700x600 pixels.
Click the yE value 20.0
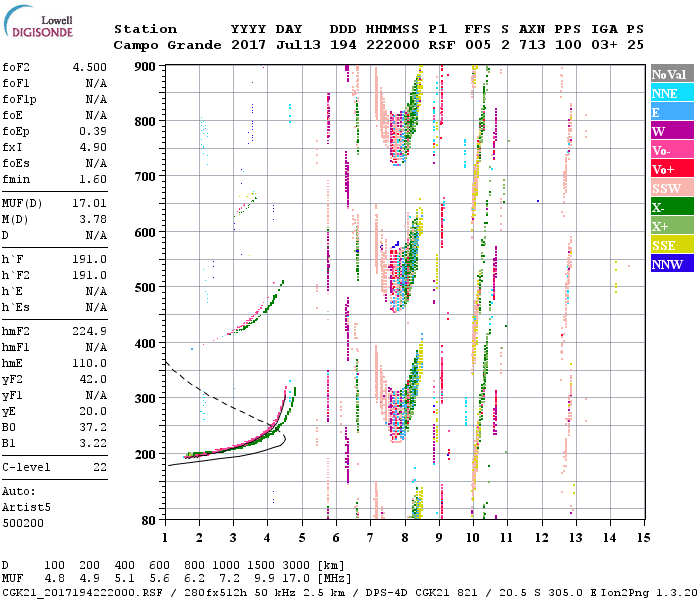point(93,412)
